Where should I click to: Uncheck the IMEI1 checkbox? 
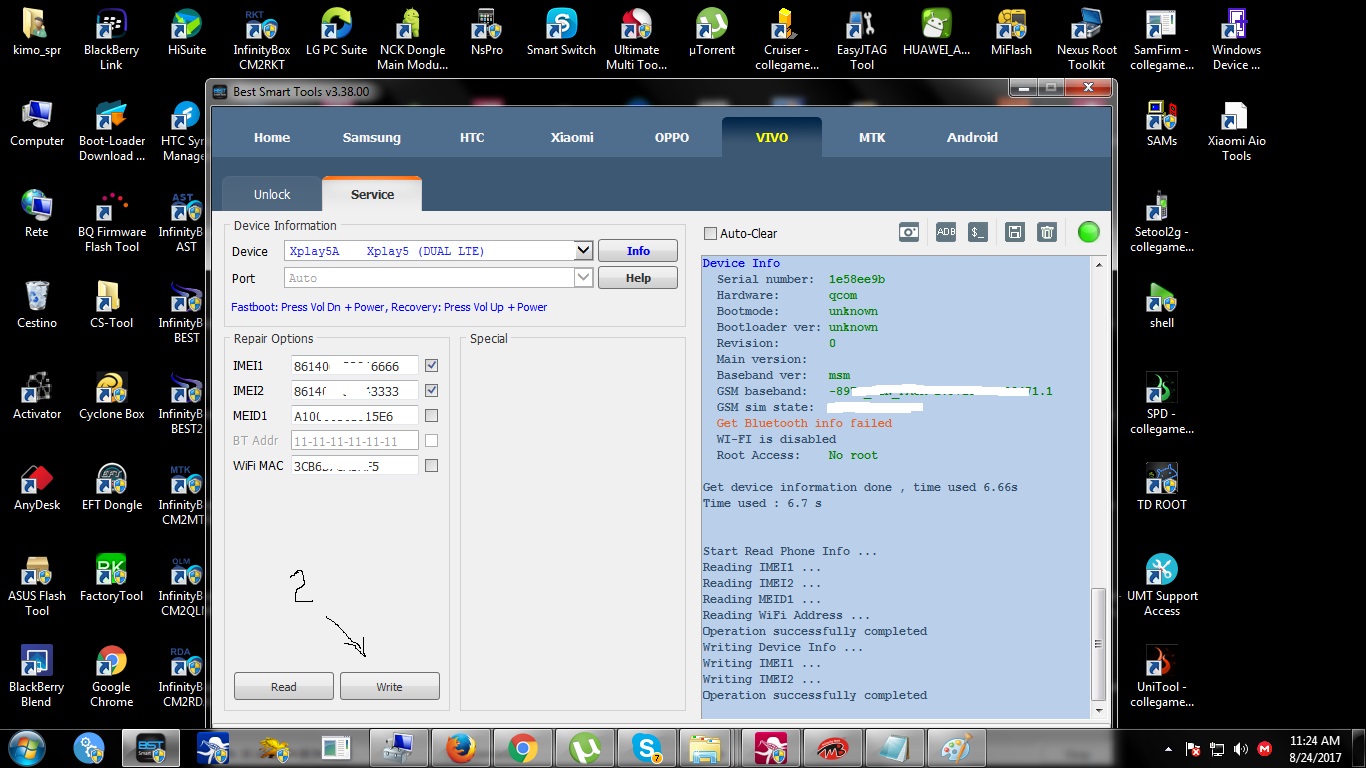coord(431,365)
